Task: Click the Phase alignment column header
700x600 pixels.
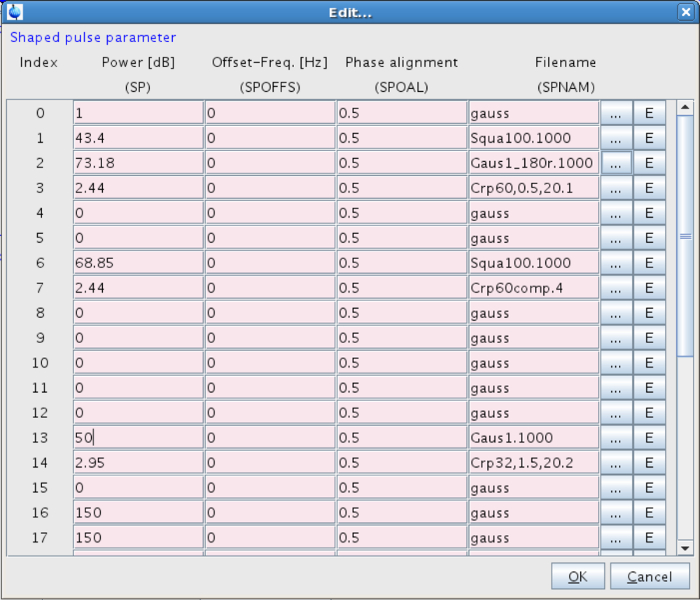Action: (x=401, y=62)
